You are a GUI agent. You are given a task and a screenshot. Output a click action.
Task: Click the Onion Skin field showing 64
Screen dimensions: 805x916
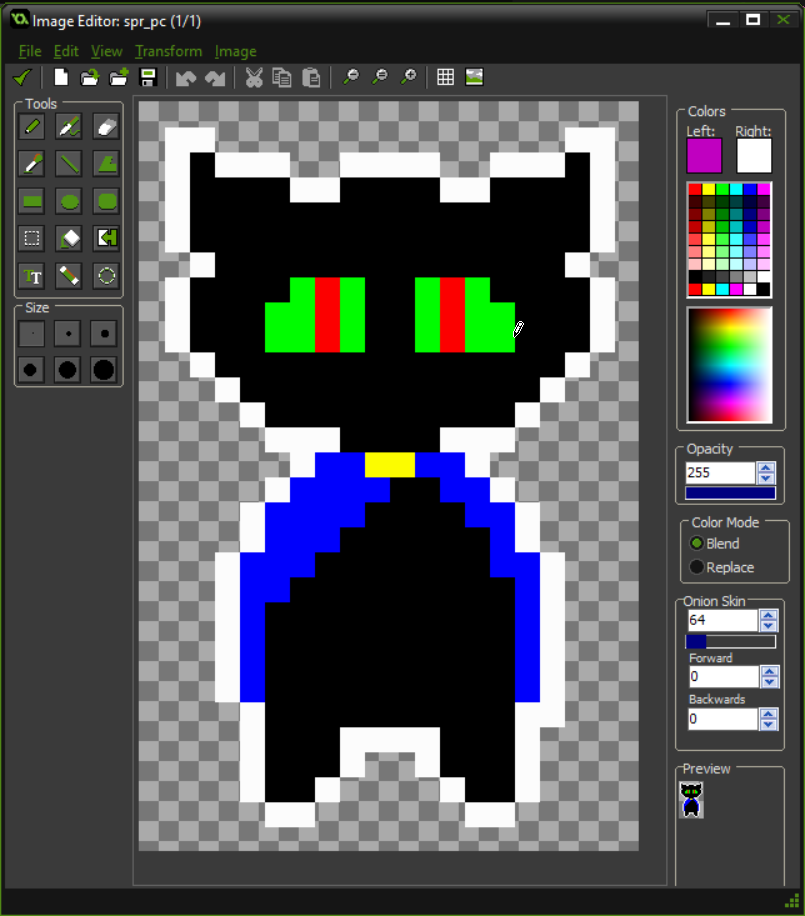click(x=723, y=620)
